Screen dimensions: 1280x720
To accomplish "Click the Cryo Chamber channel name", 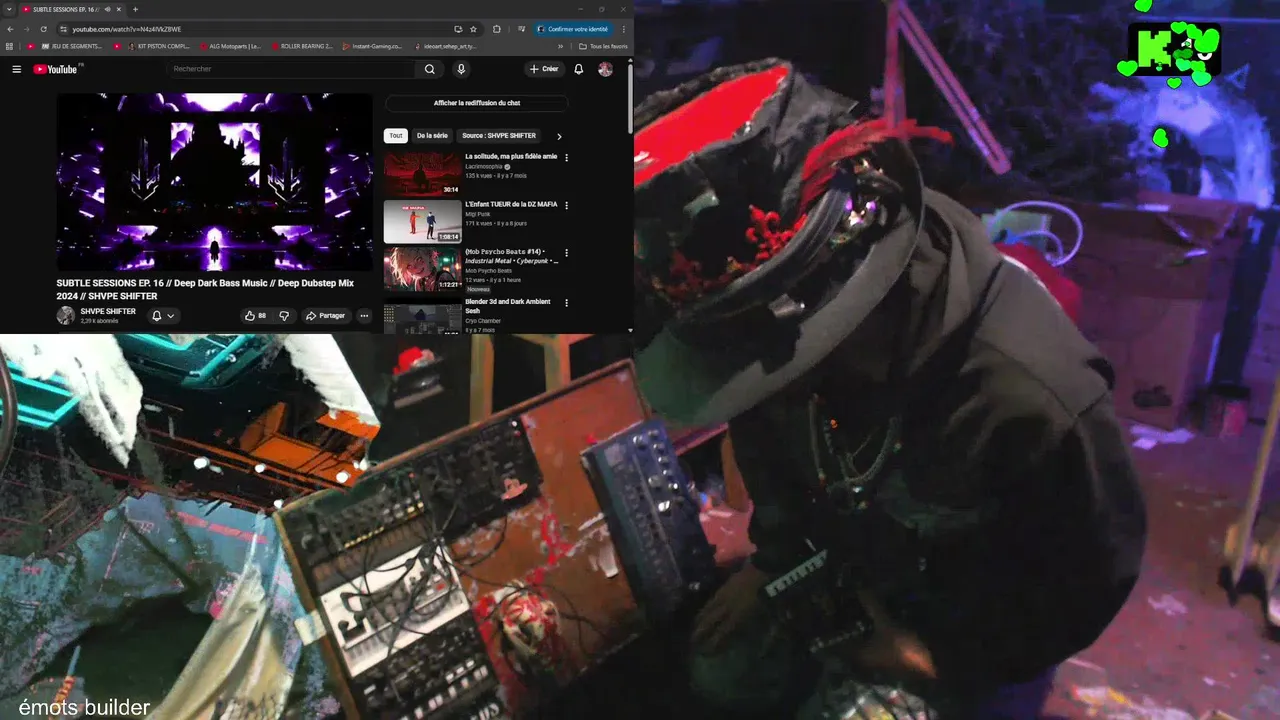I will 483,321.
